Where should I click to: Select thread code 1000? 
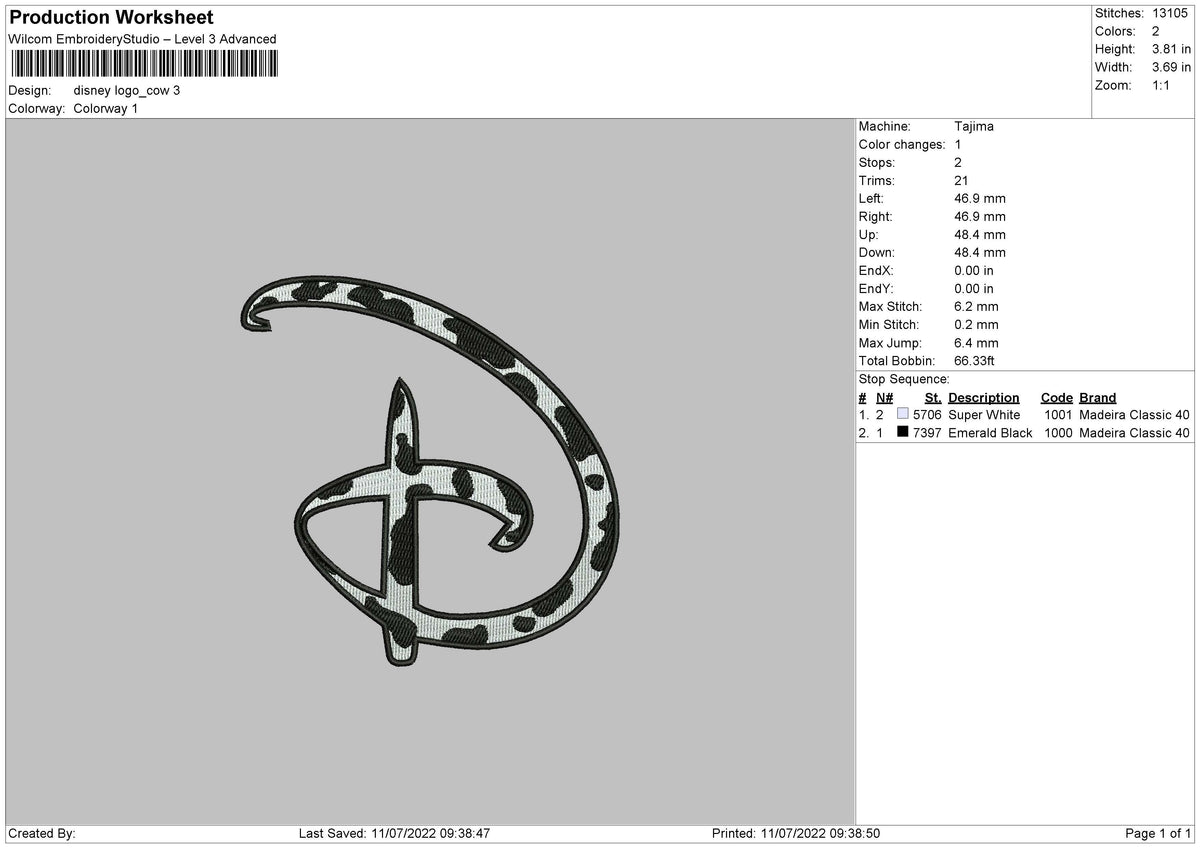click(x=1058, y=433)
